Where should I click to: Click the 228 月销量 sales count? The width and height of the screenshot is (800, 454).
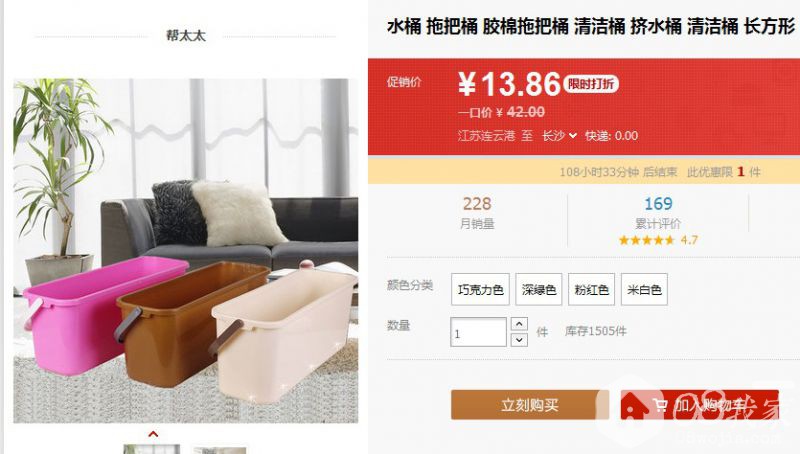pyautogui.click(x=477, y=213)
